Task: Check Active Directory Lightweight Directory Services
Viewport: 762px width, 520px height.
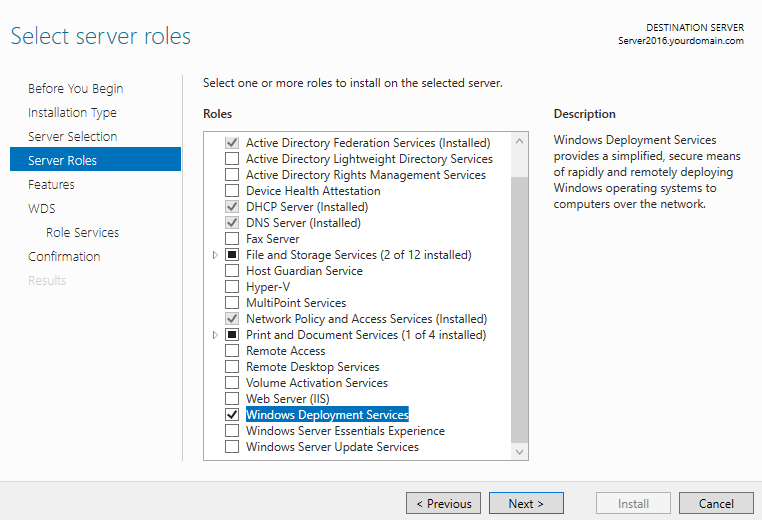Action: point(232,159)
